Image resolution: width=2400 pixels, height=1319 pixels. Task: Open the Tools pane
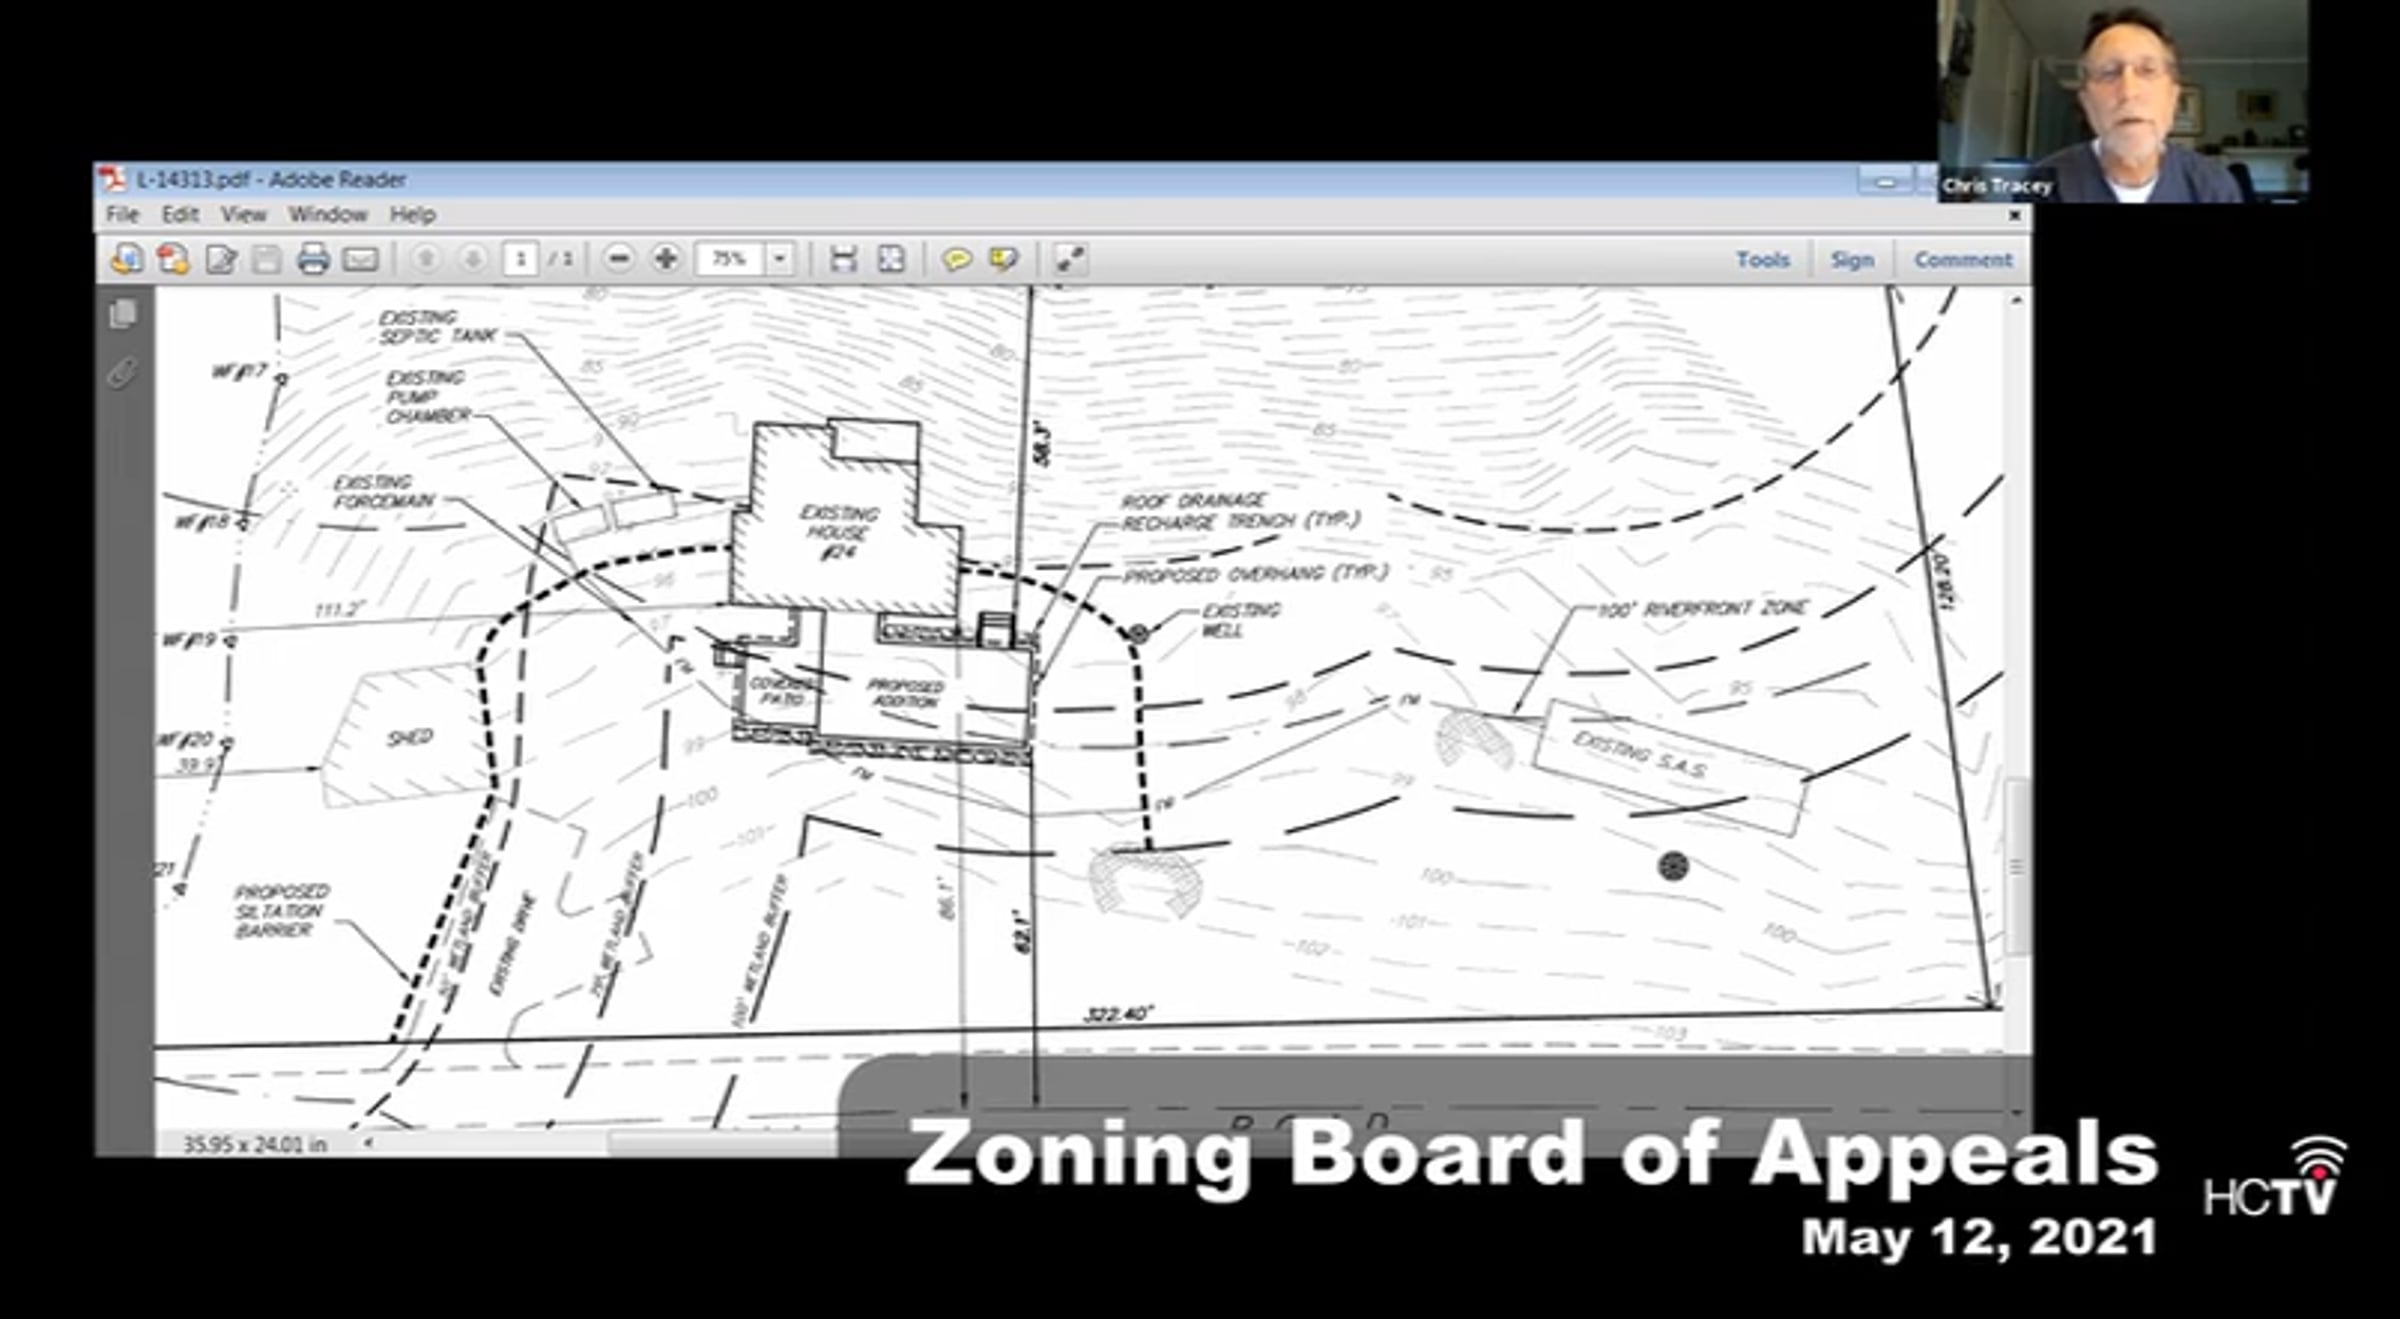click(1762, 259)
